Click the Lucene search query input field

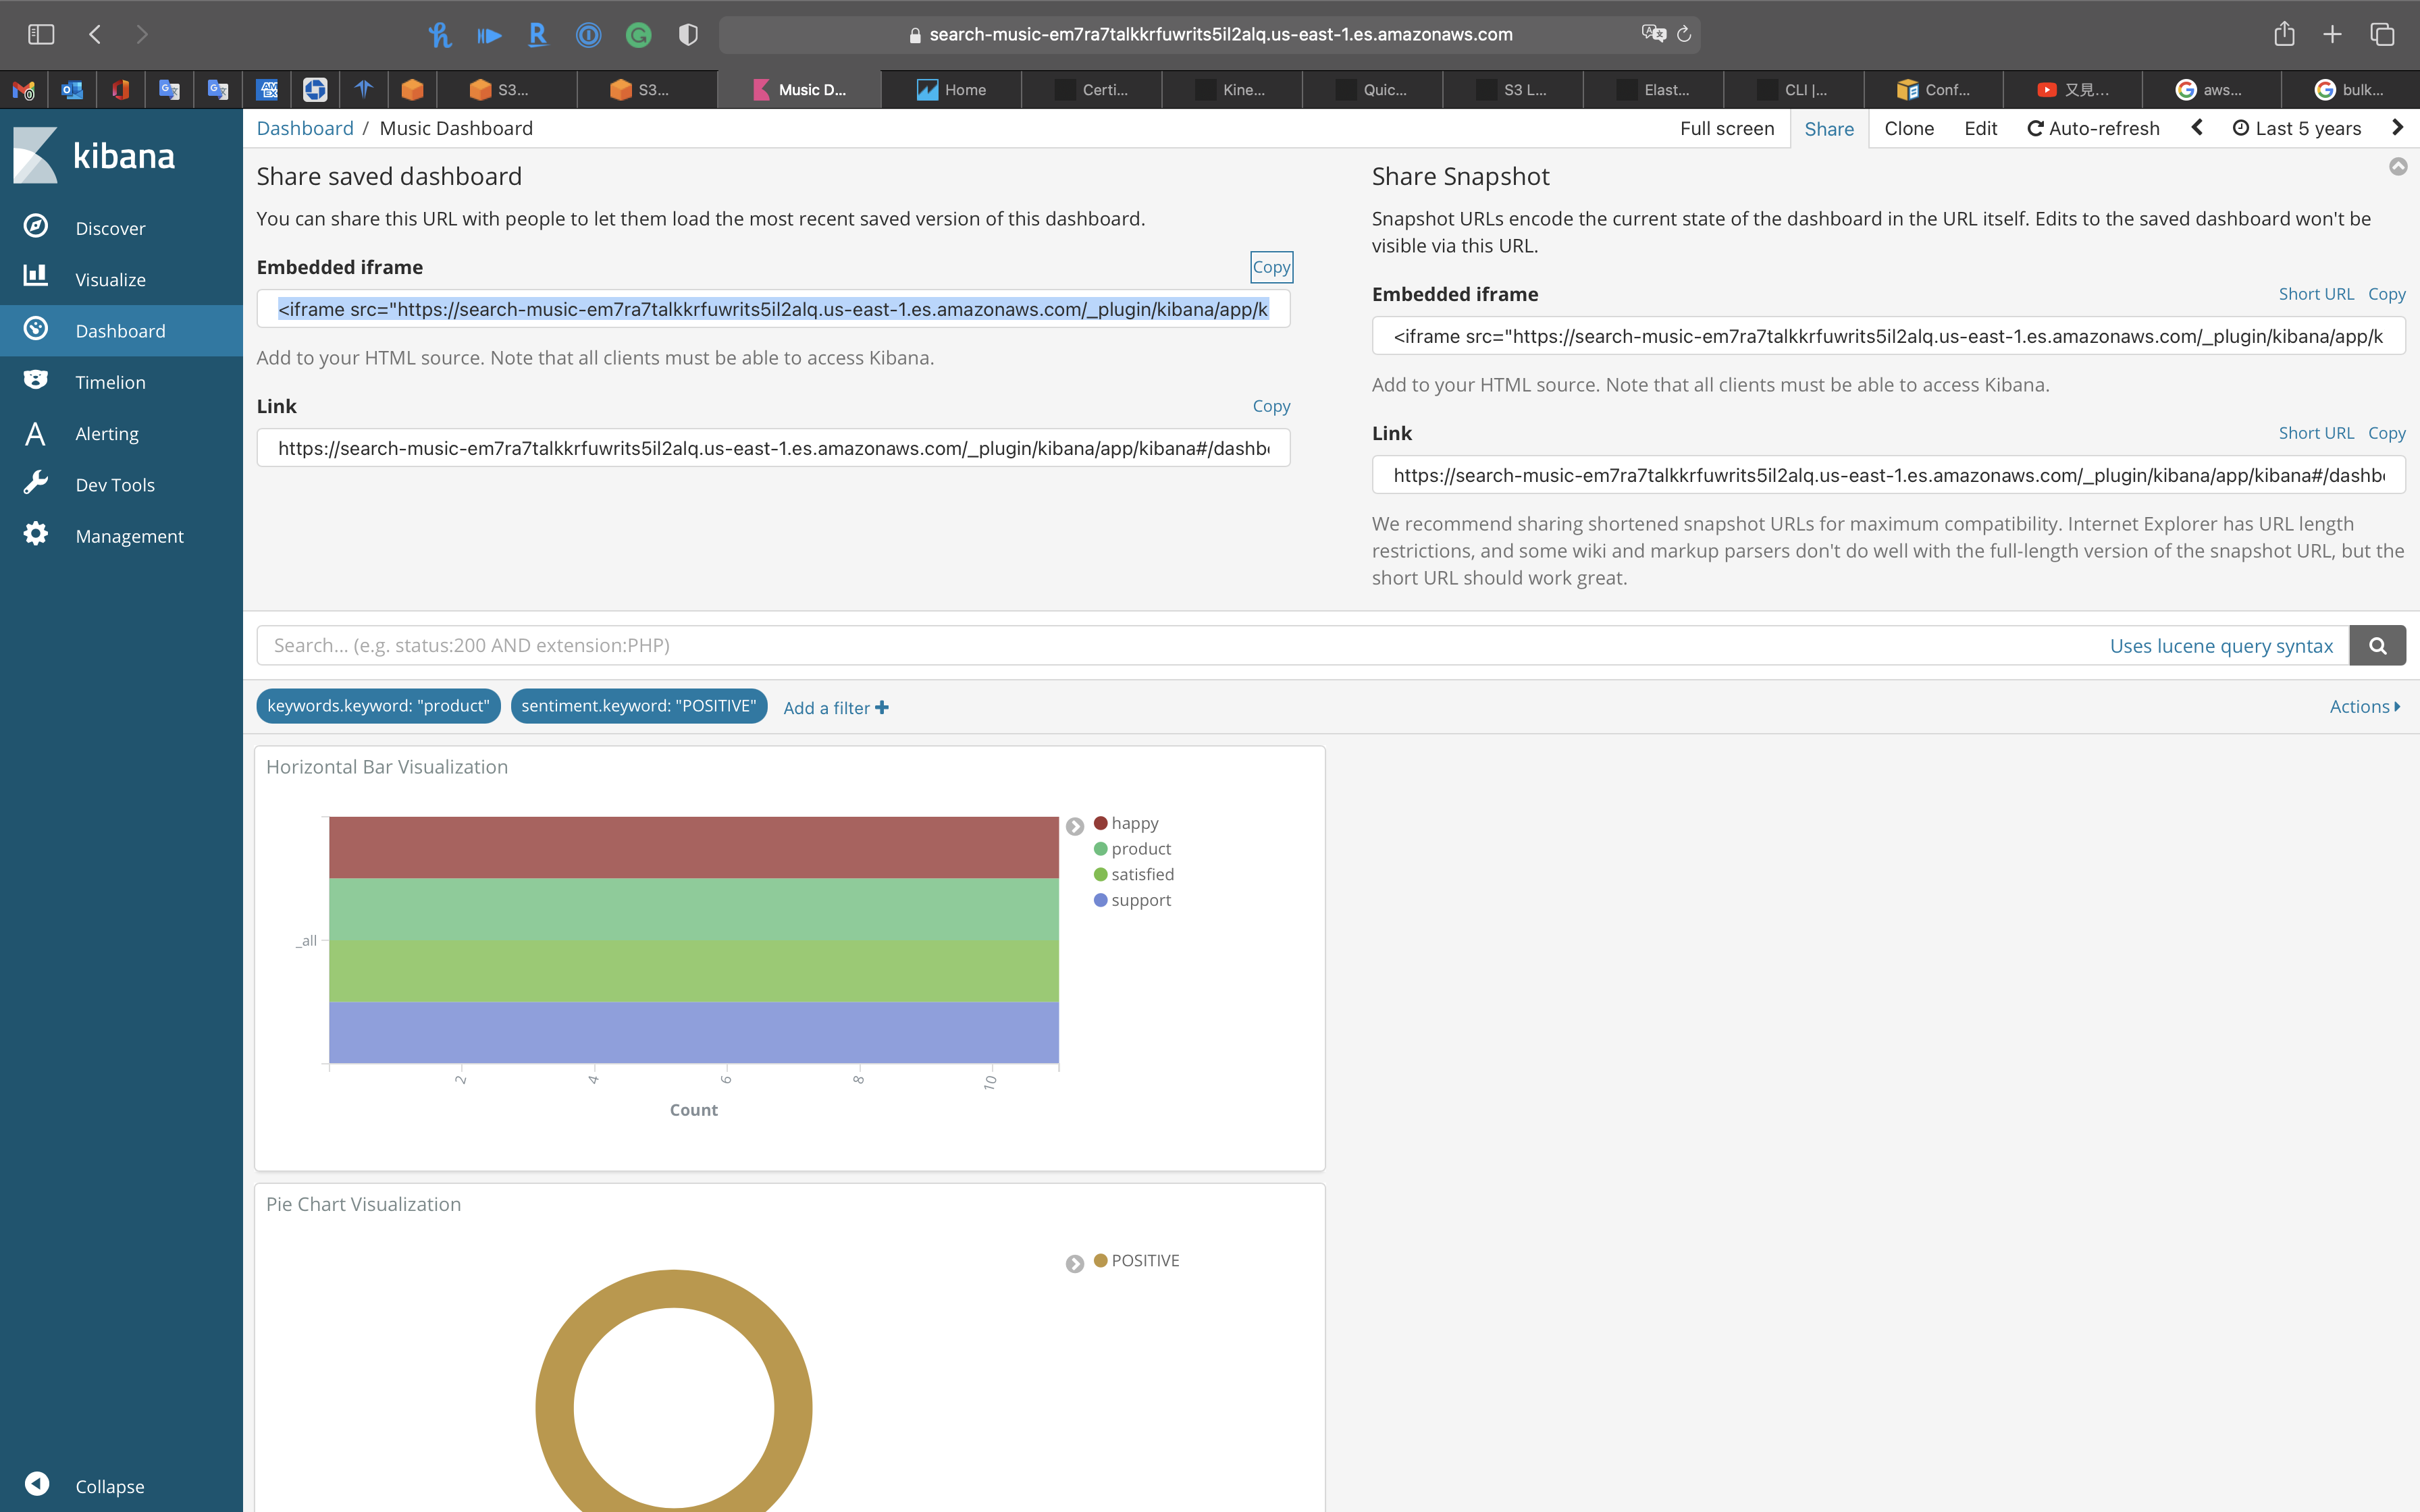pyautogui.click(x=1180, y=646)
